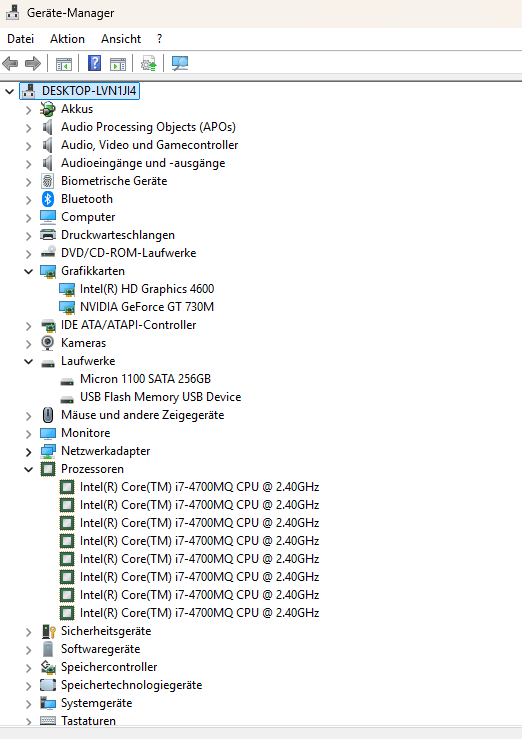Click the Prozessoren chip icon
Viewport: 522px width, 739px height.
48,469
